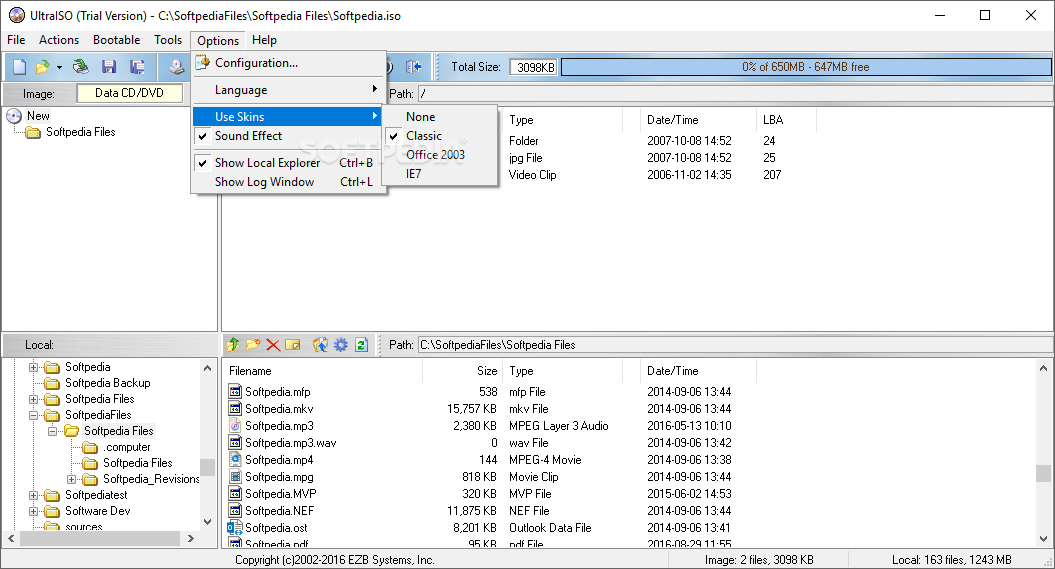Click the Data CD/DVD image type button
Screen dimensions: 1055x569
[x=129, y=93]
